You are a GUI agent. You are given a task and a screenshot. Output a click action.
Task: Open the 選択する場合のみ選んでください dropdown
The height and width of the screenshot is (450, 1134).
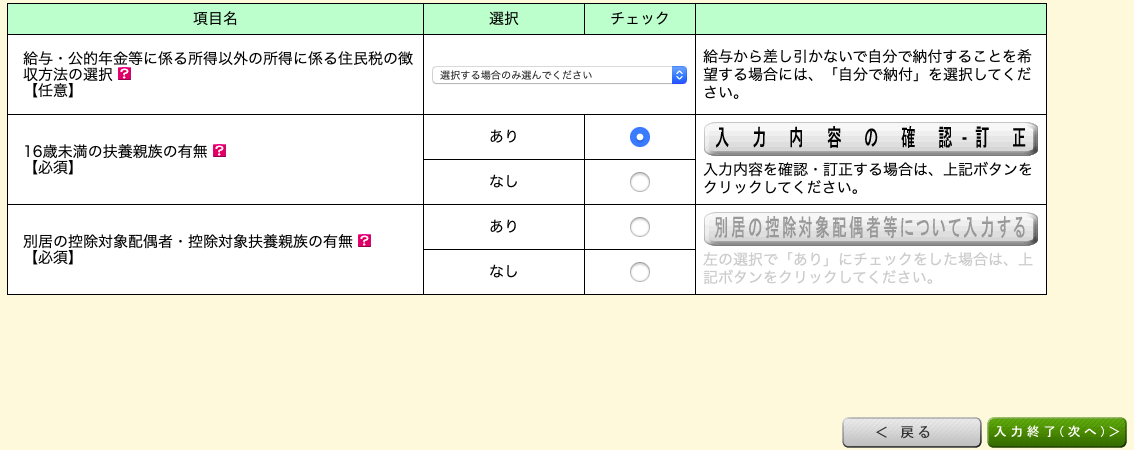559,75
